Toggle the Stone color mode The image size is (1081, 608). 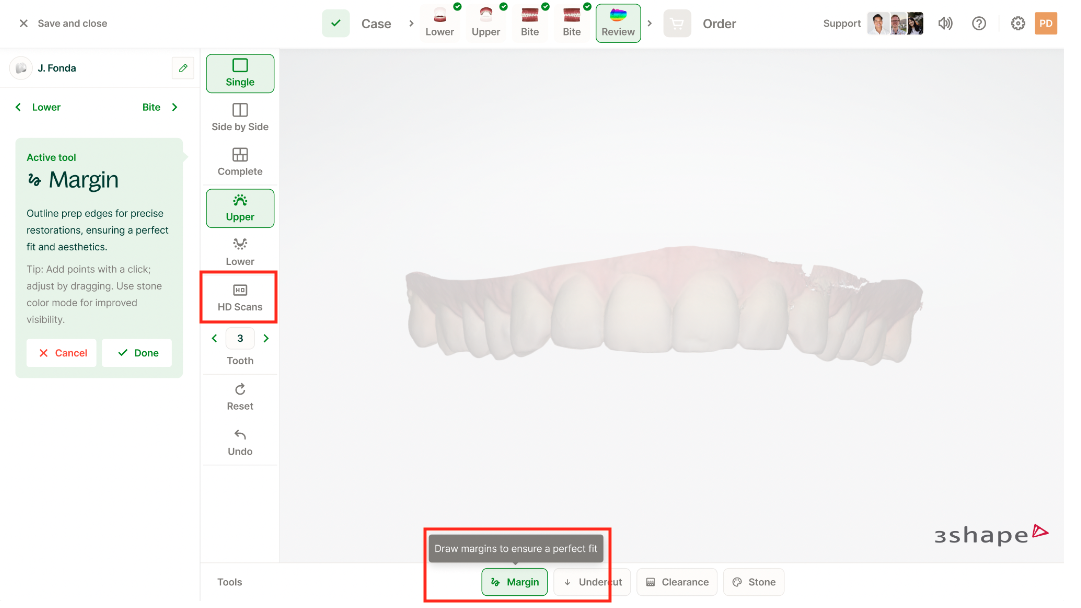[x=753, y=582]
